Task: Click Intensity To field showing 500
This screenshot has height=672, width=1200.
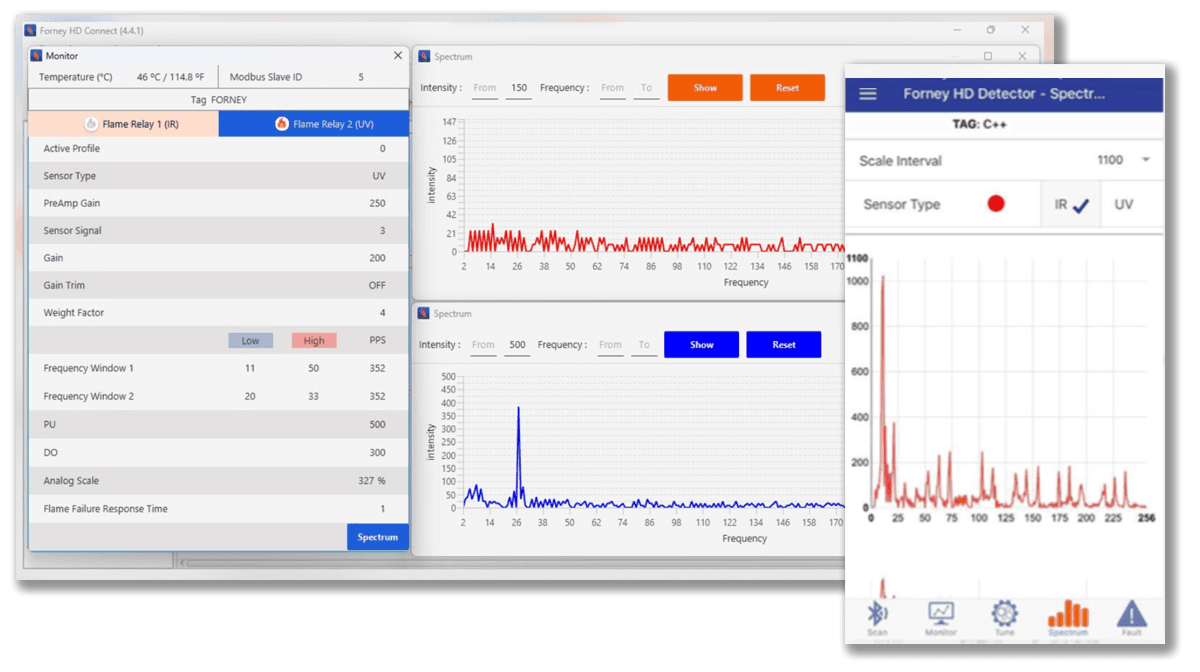Action: pos(517,346)
